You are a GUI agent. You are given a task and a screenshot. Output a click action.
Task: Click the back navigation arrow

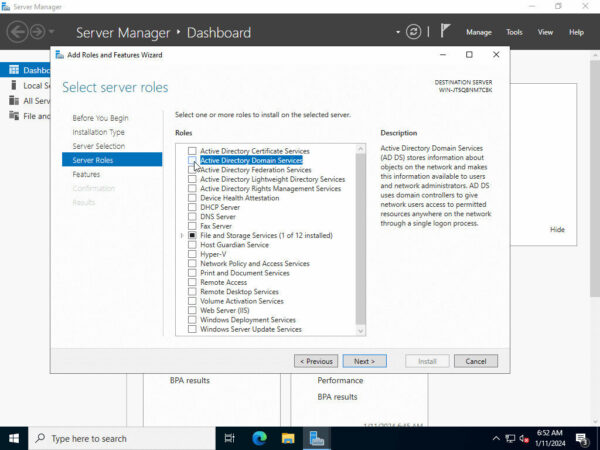pos(17,32)
